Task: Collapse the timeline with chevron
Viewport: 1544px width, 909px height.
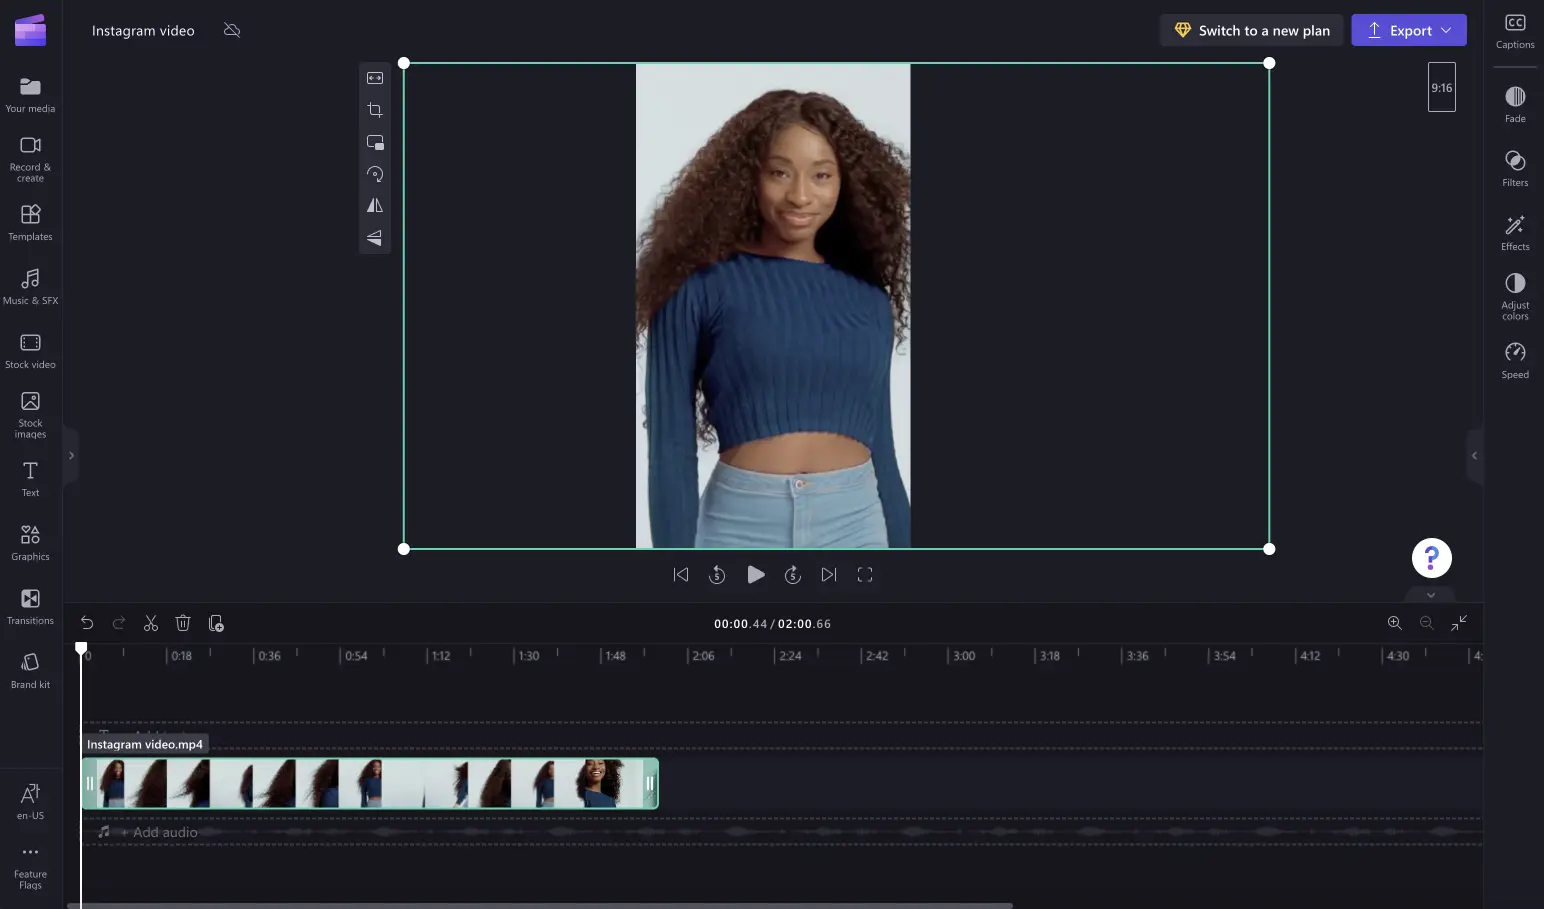Action: coord(1431,595)
